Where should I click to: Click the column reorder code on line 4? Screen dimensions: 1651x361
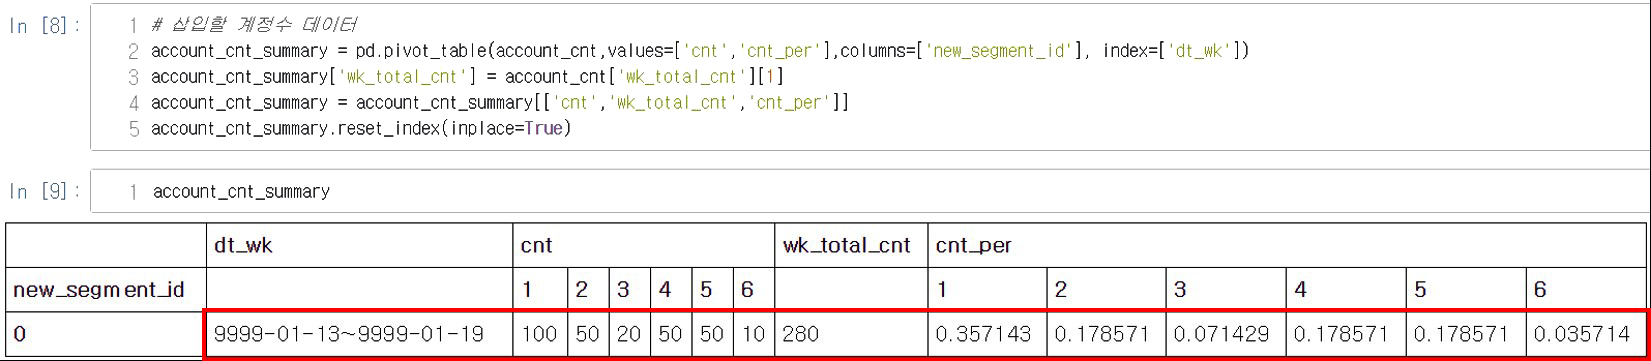pos(500,103)
